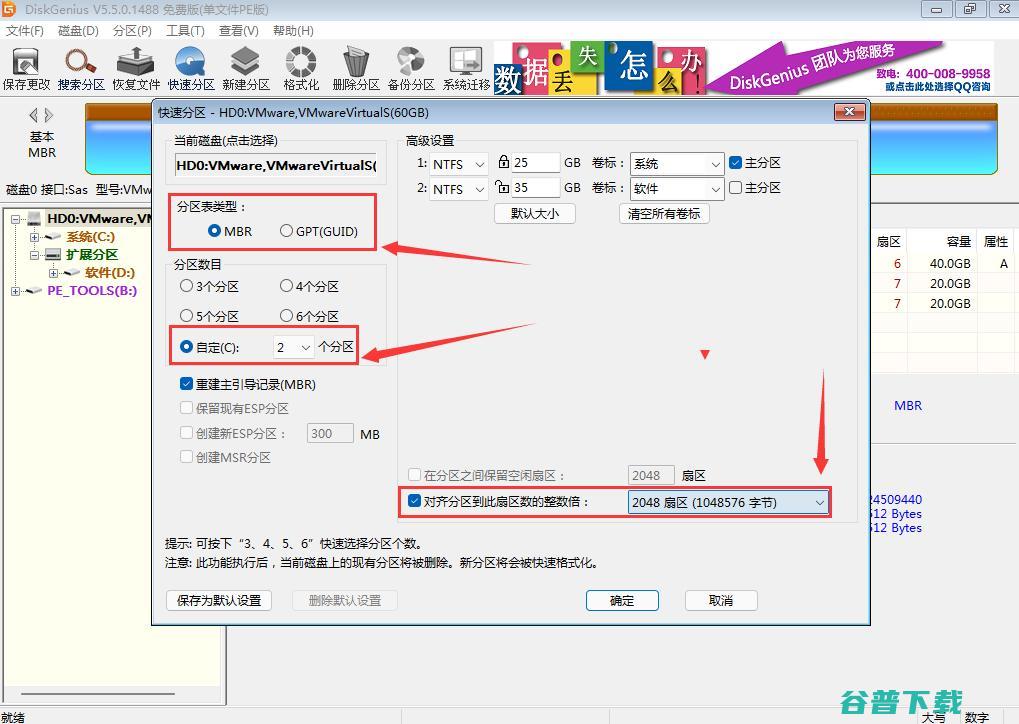Open the 搜索分区 (Search Partition) tool
Screen dimensions: 1019x724
pyautogui.click(x=81, y=65)
